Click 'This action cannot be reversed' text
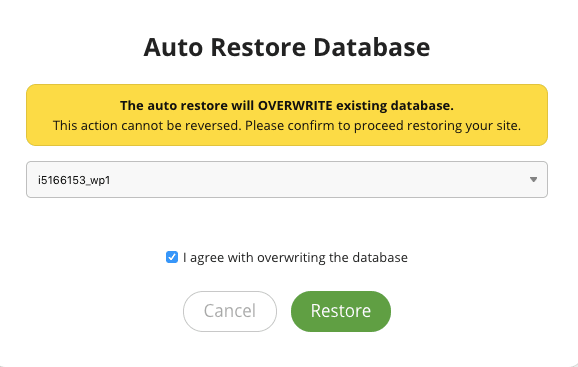Viewport: 578px width, 367px height. [x=147, y=126]
